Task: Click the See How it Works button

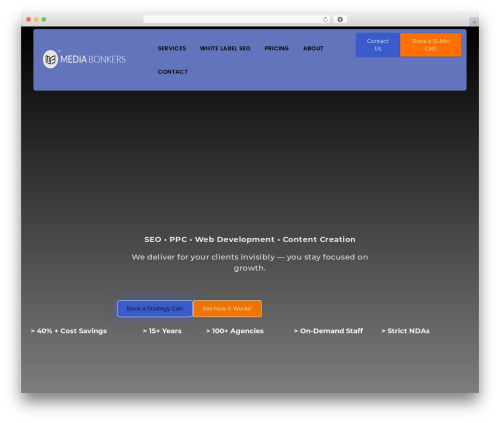Action: click(x=227, y=309)
